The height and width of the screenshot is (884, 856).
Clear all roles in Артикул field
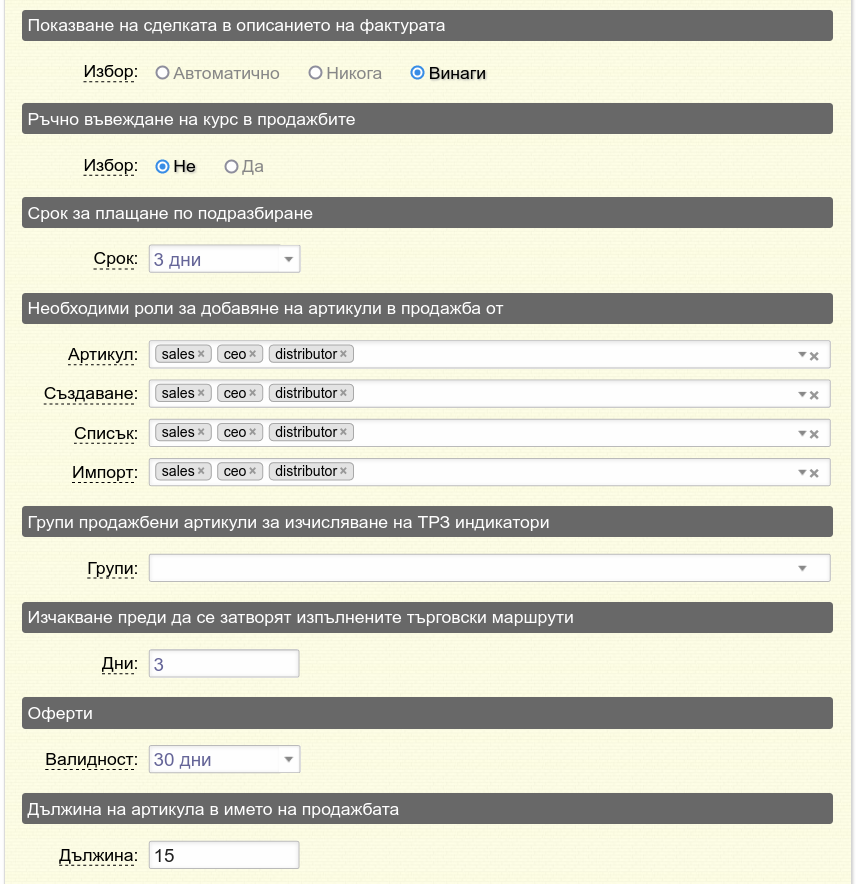pyautogui.click(x=814, y=356)
